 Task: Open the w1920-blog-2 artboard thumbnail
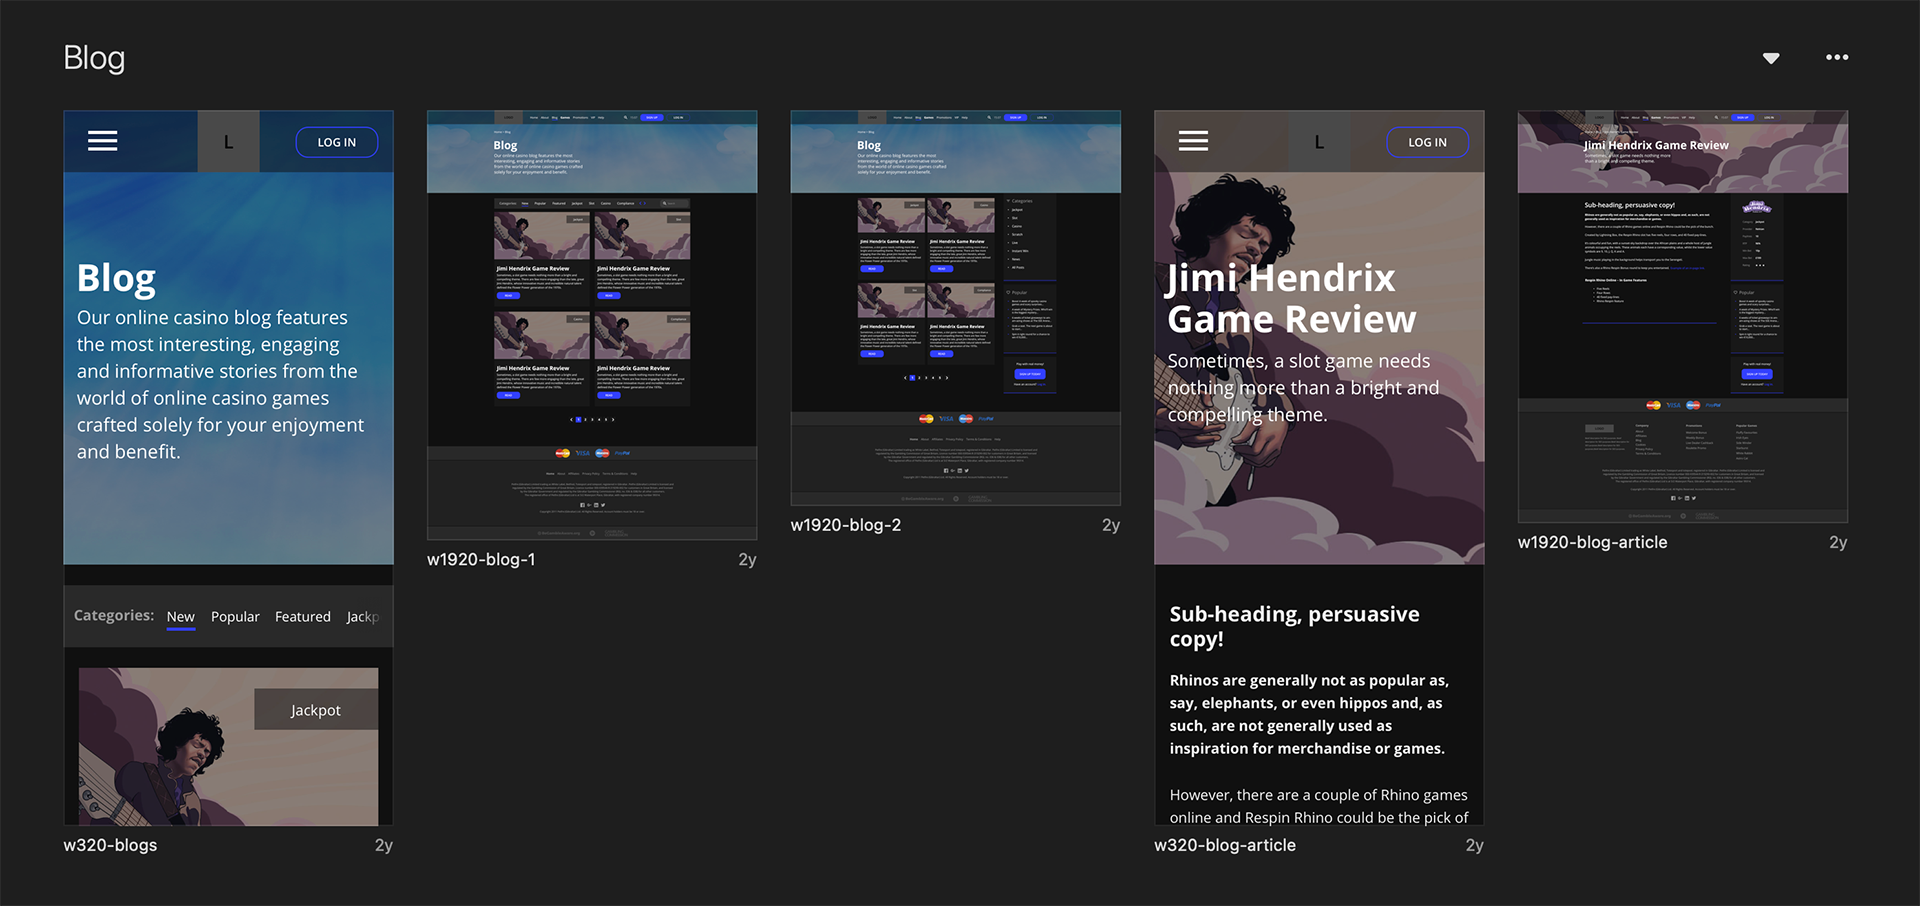click(x=955, y=308)
